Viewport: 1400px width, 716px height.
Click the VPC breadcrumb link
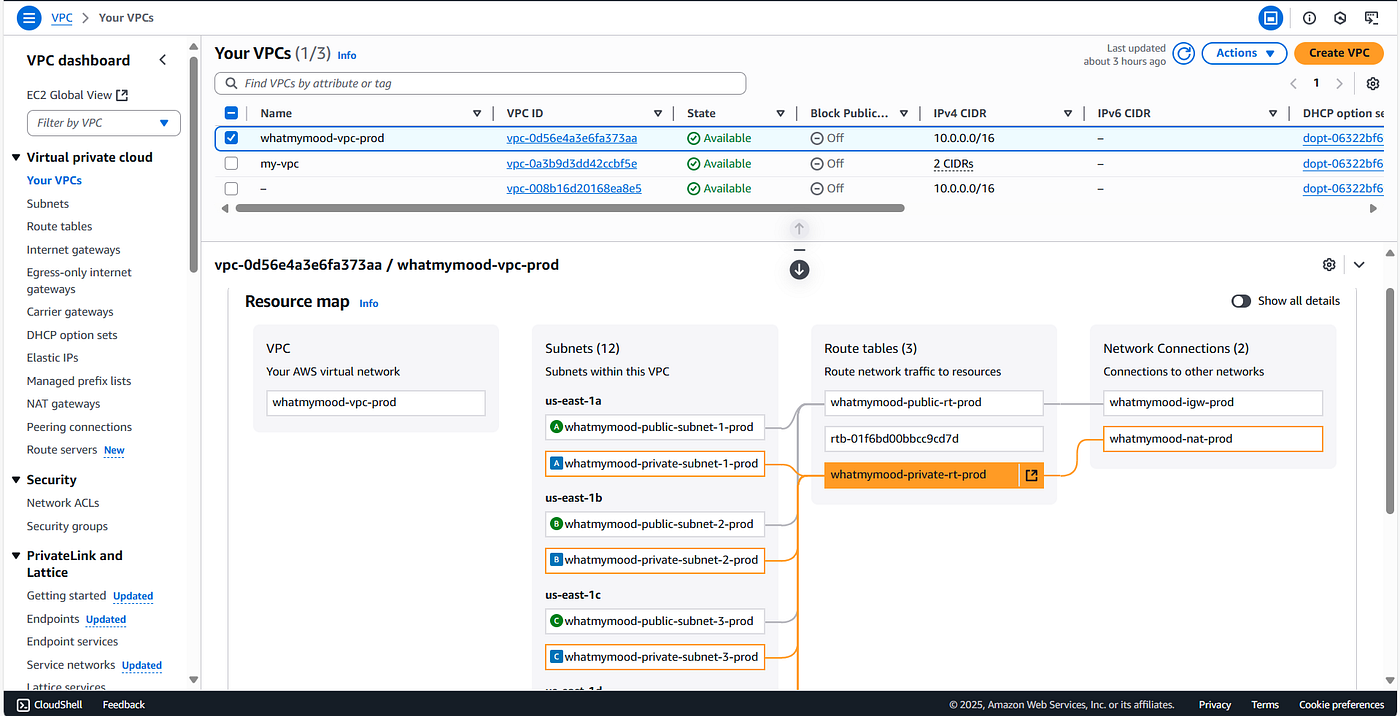(x=61, y=18)
